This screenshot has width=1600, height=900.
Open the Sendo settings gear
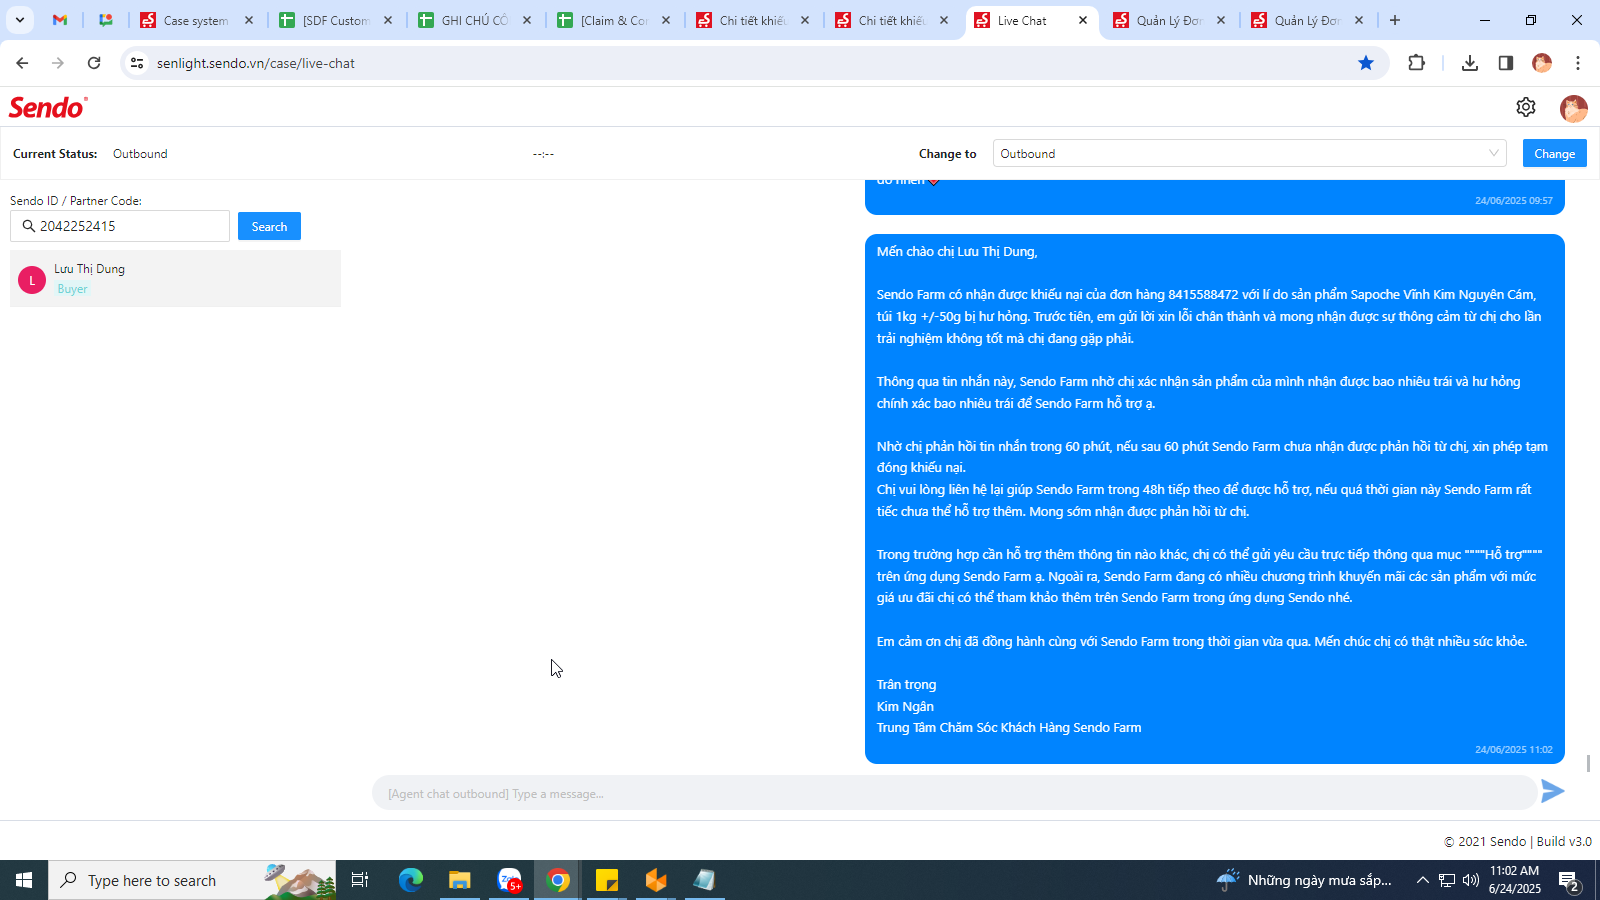[1525, 107]
